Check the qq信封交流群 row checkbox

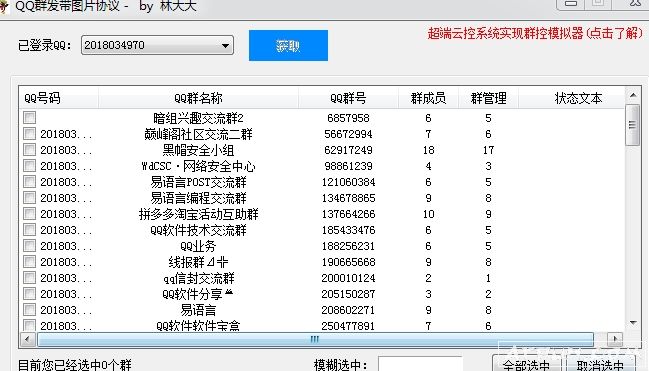[x=29, y=277]
